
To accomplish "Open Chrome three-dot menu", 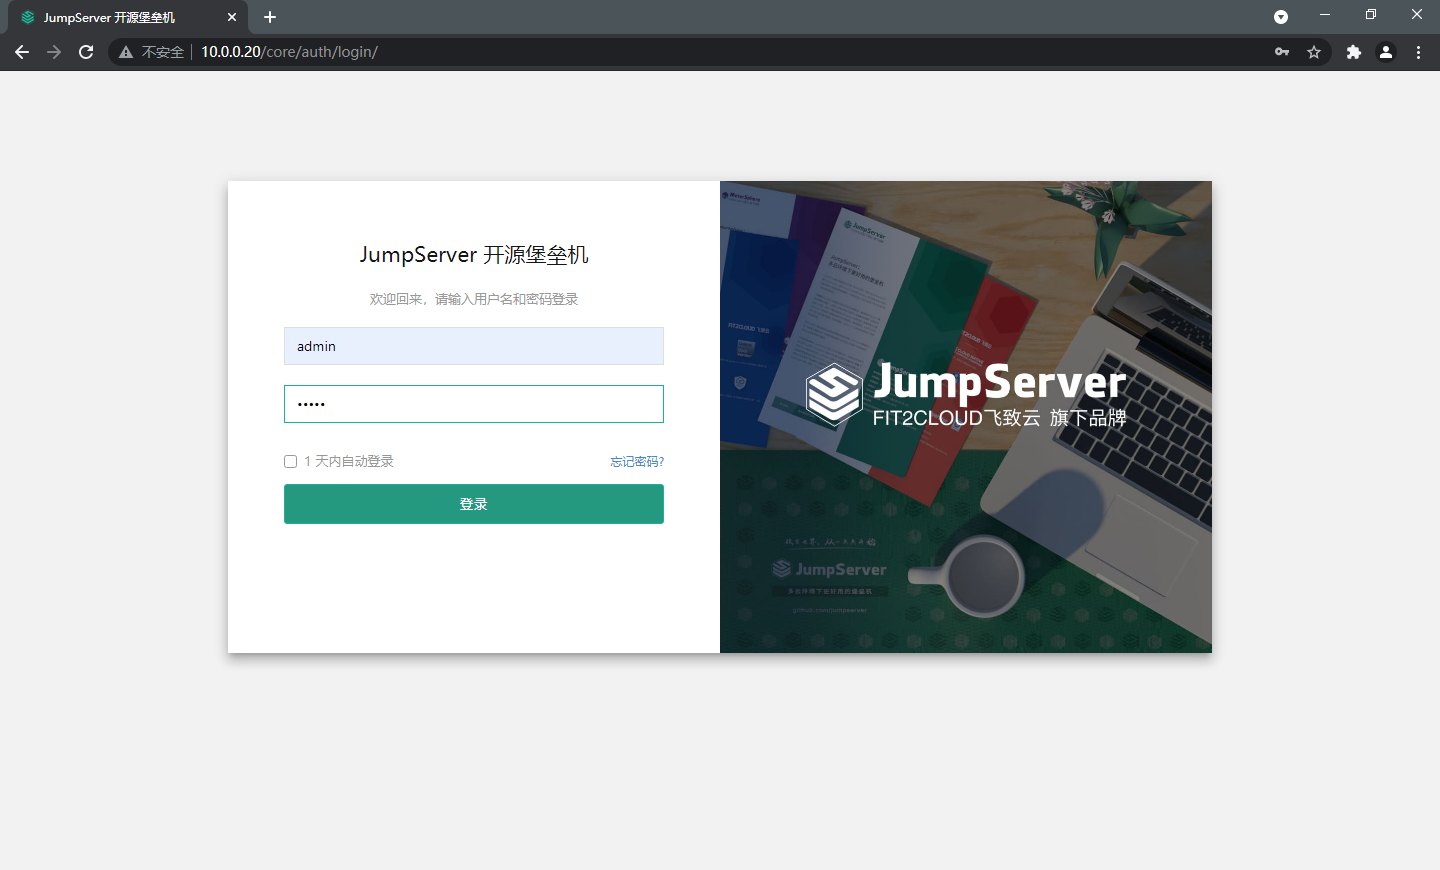I will click(x=1418, y=52).
